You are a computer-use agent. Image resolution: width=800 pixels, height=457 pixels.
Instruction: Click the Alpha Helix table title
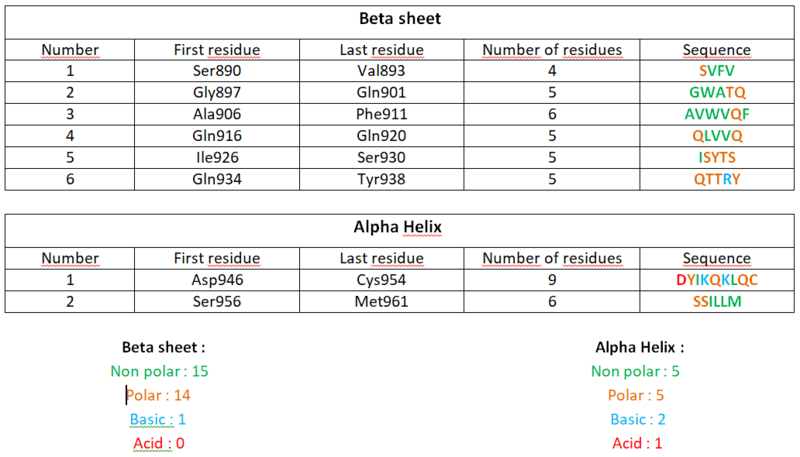[399, 228]
